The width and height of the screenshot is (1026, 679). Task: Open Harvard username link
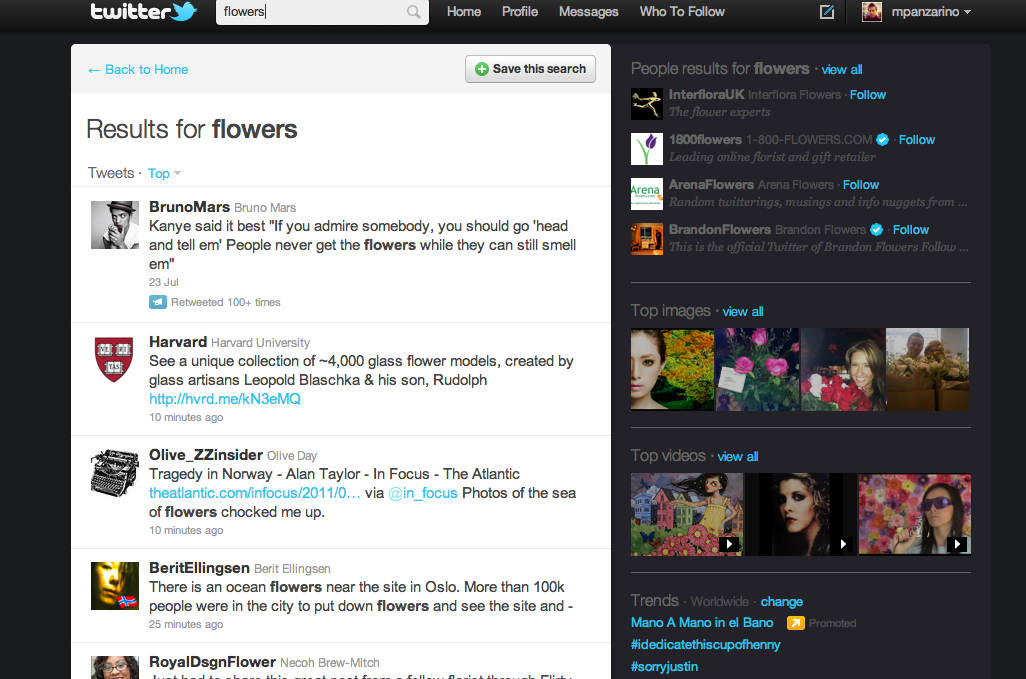point(178,342)
